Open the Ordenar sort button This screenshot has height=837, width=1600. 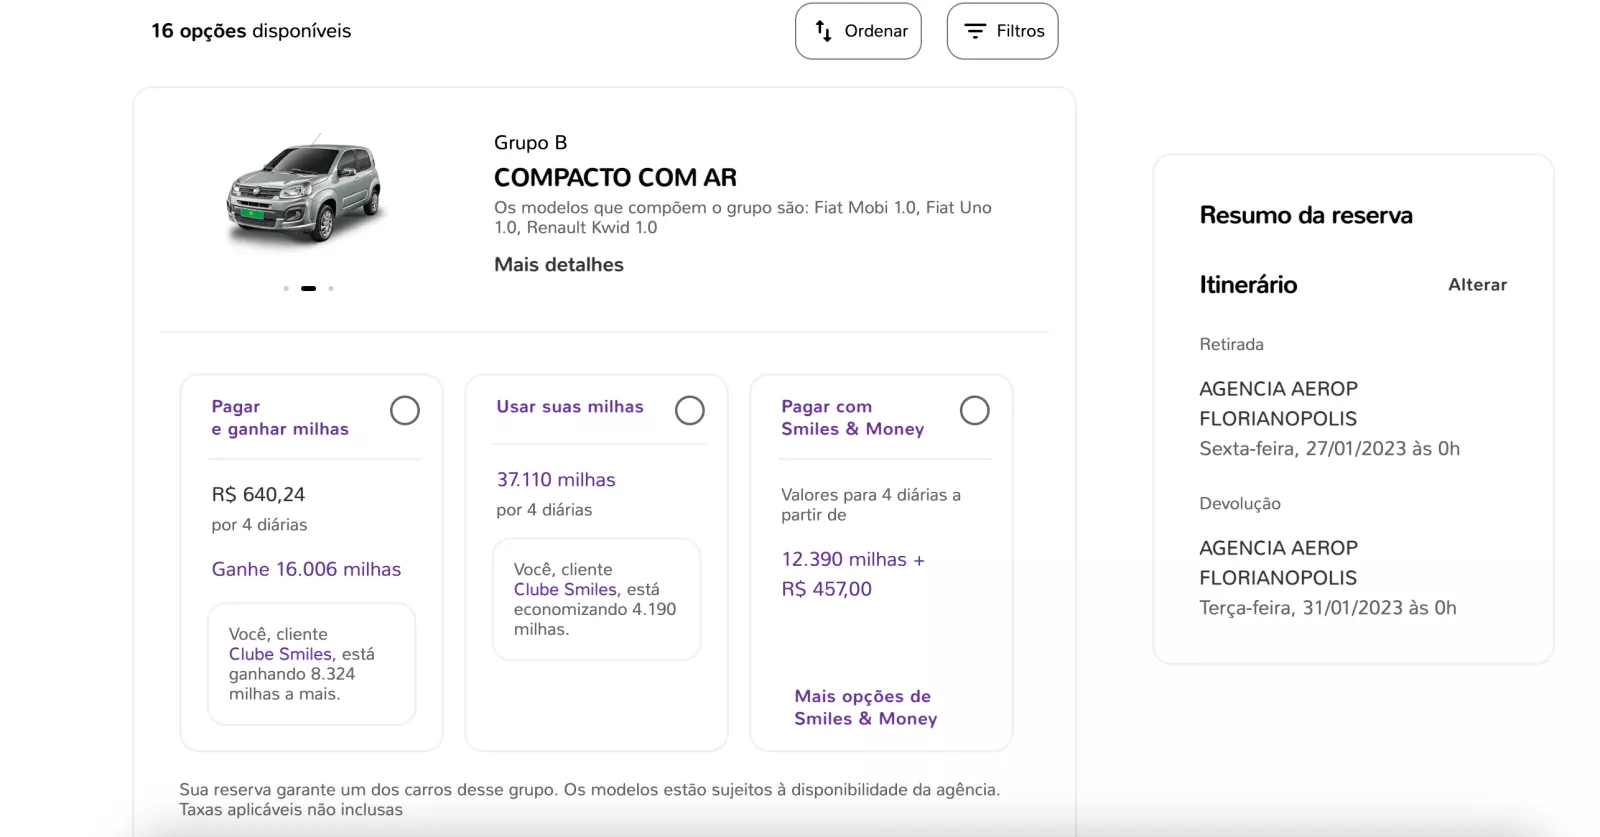tap(858, 31)
